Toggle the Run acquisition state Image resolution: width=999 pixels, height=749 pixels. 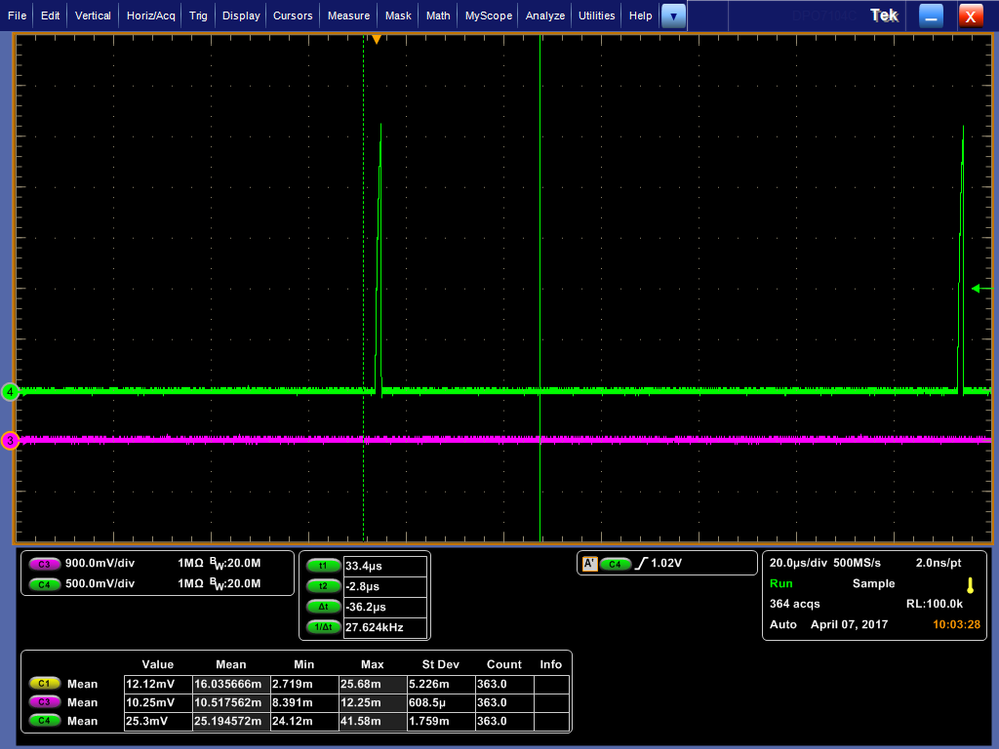click(x=781, y=583)
